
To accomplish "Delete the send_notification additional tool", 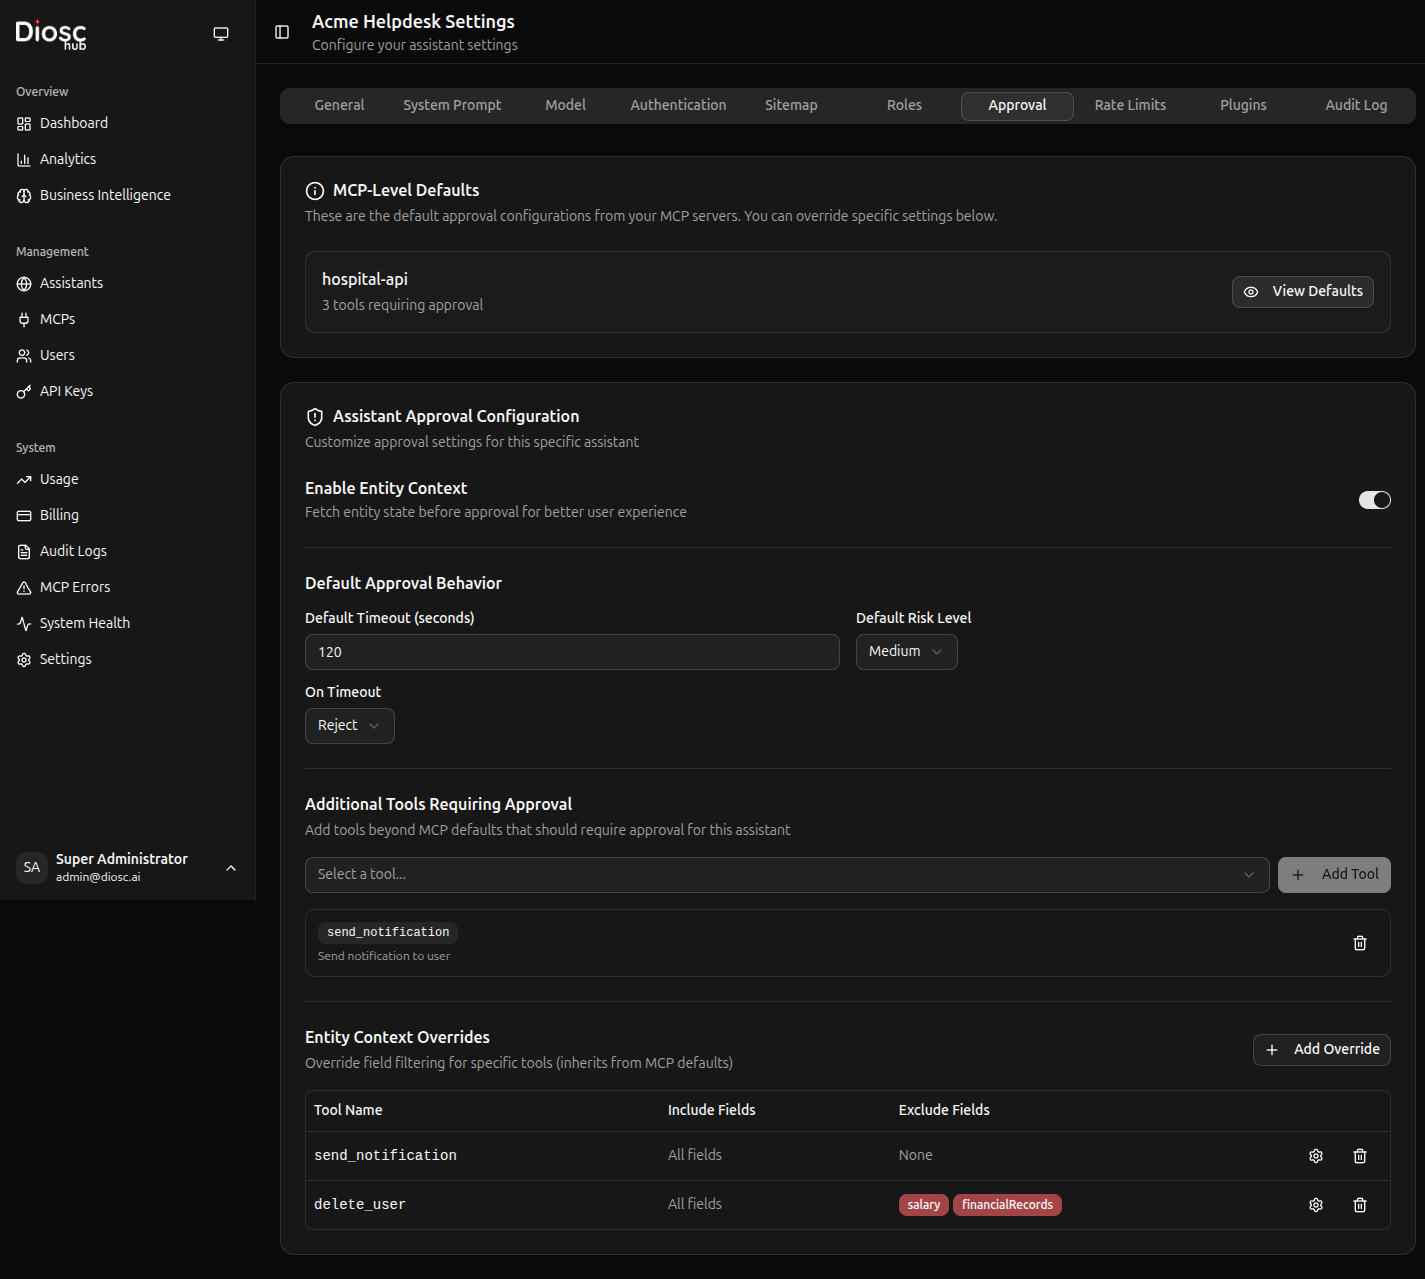I will tap(1359, 943).
